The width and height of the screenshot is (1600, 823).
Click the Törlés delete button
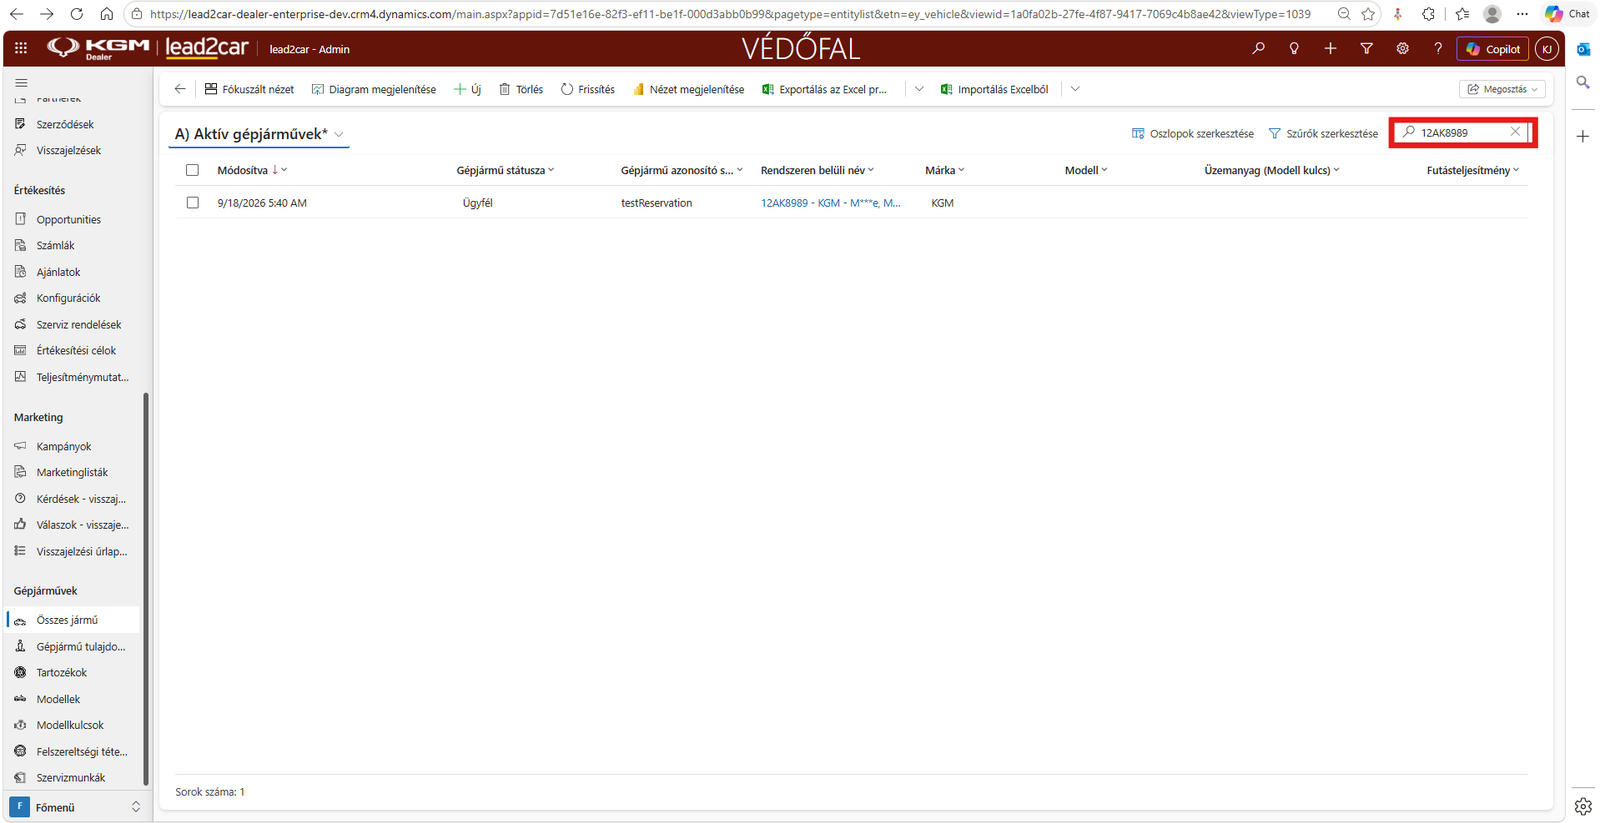pos(520,89)
